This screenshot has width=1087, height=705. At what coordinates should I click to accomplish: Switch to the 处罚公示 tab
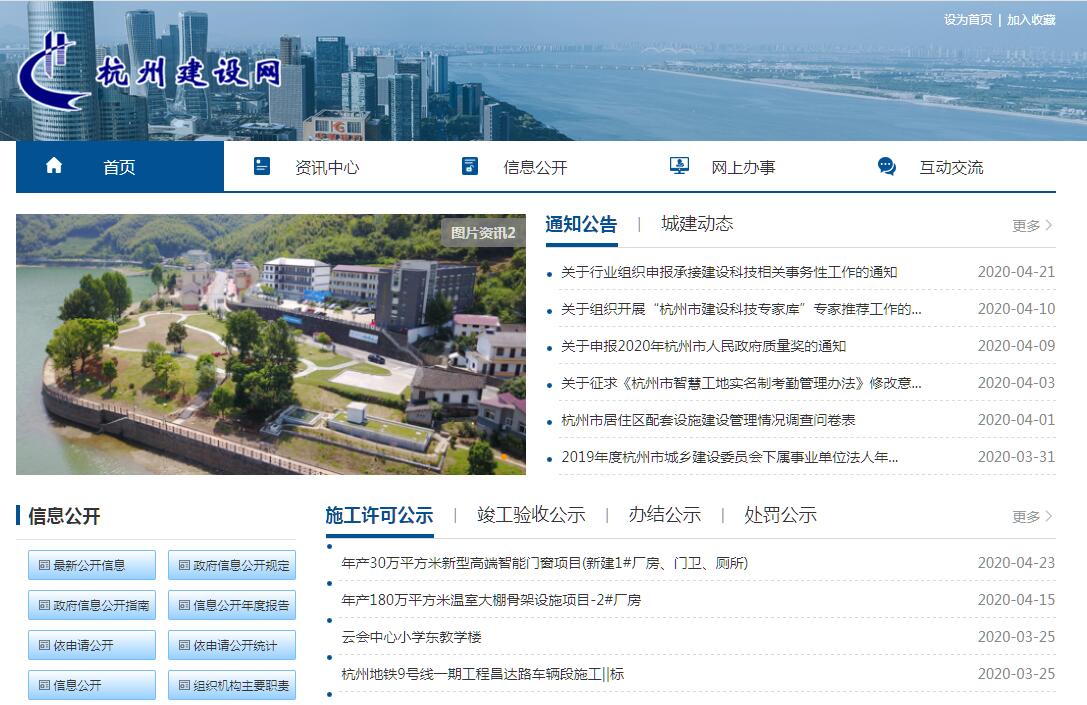(x=781, y=515)
